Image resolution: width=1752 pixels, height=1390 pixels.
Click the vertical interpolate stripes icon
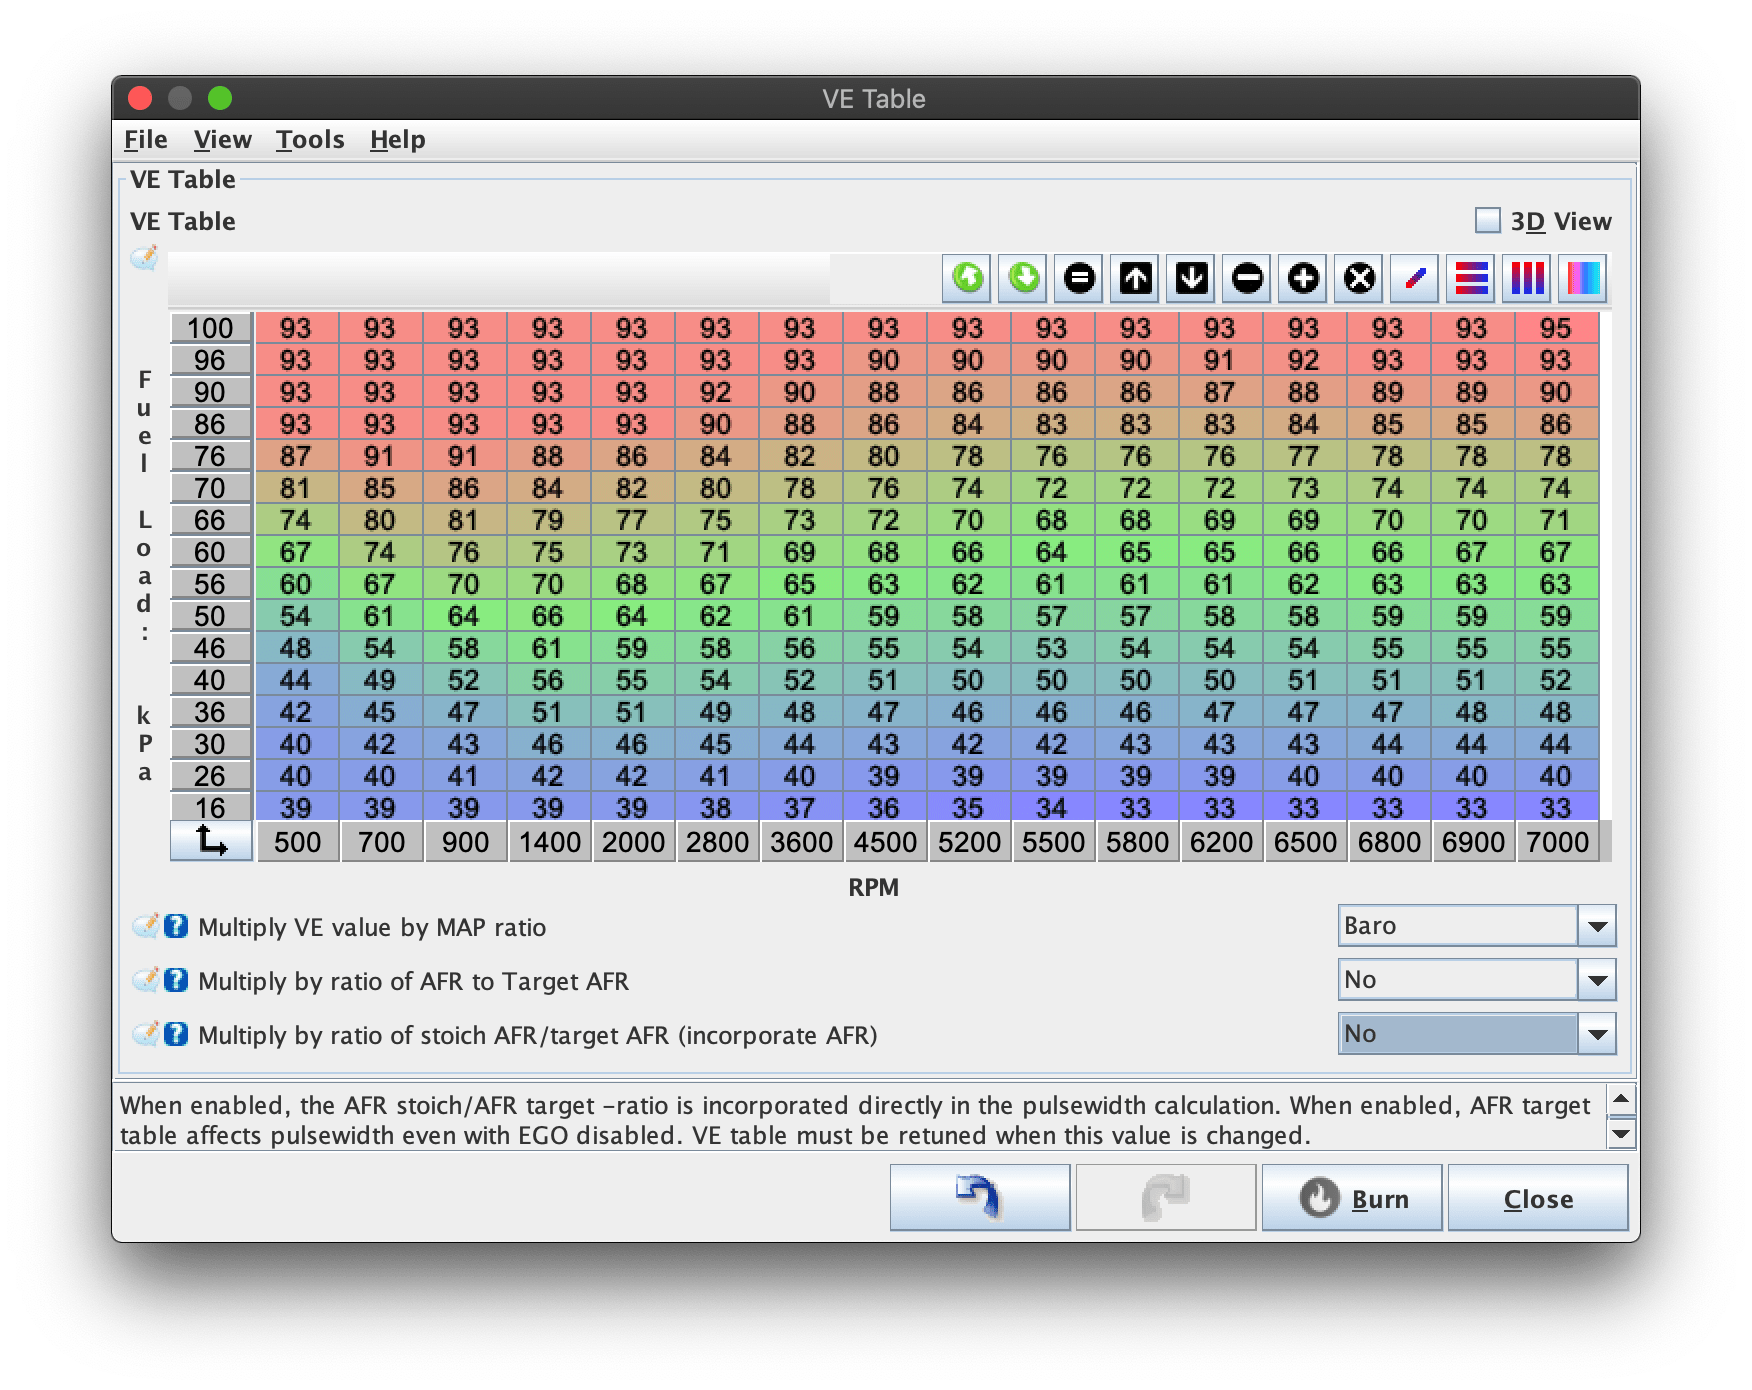coord(1527,278)
